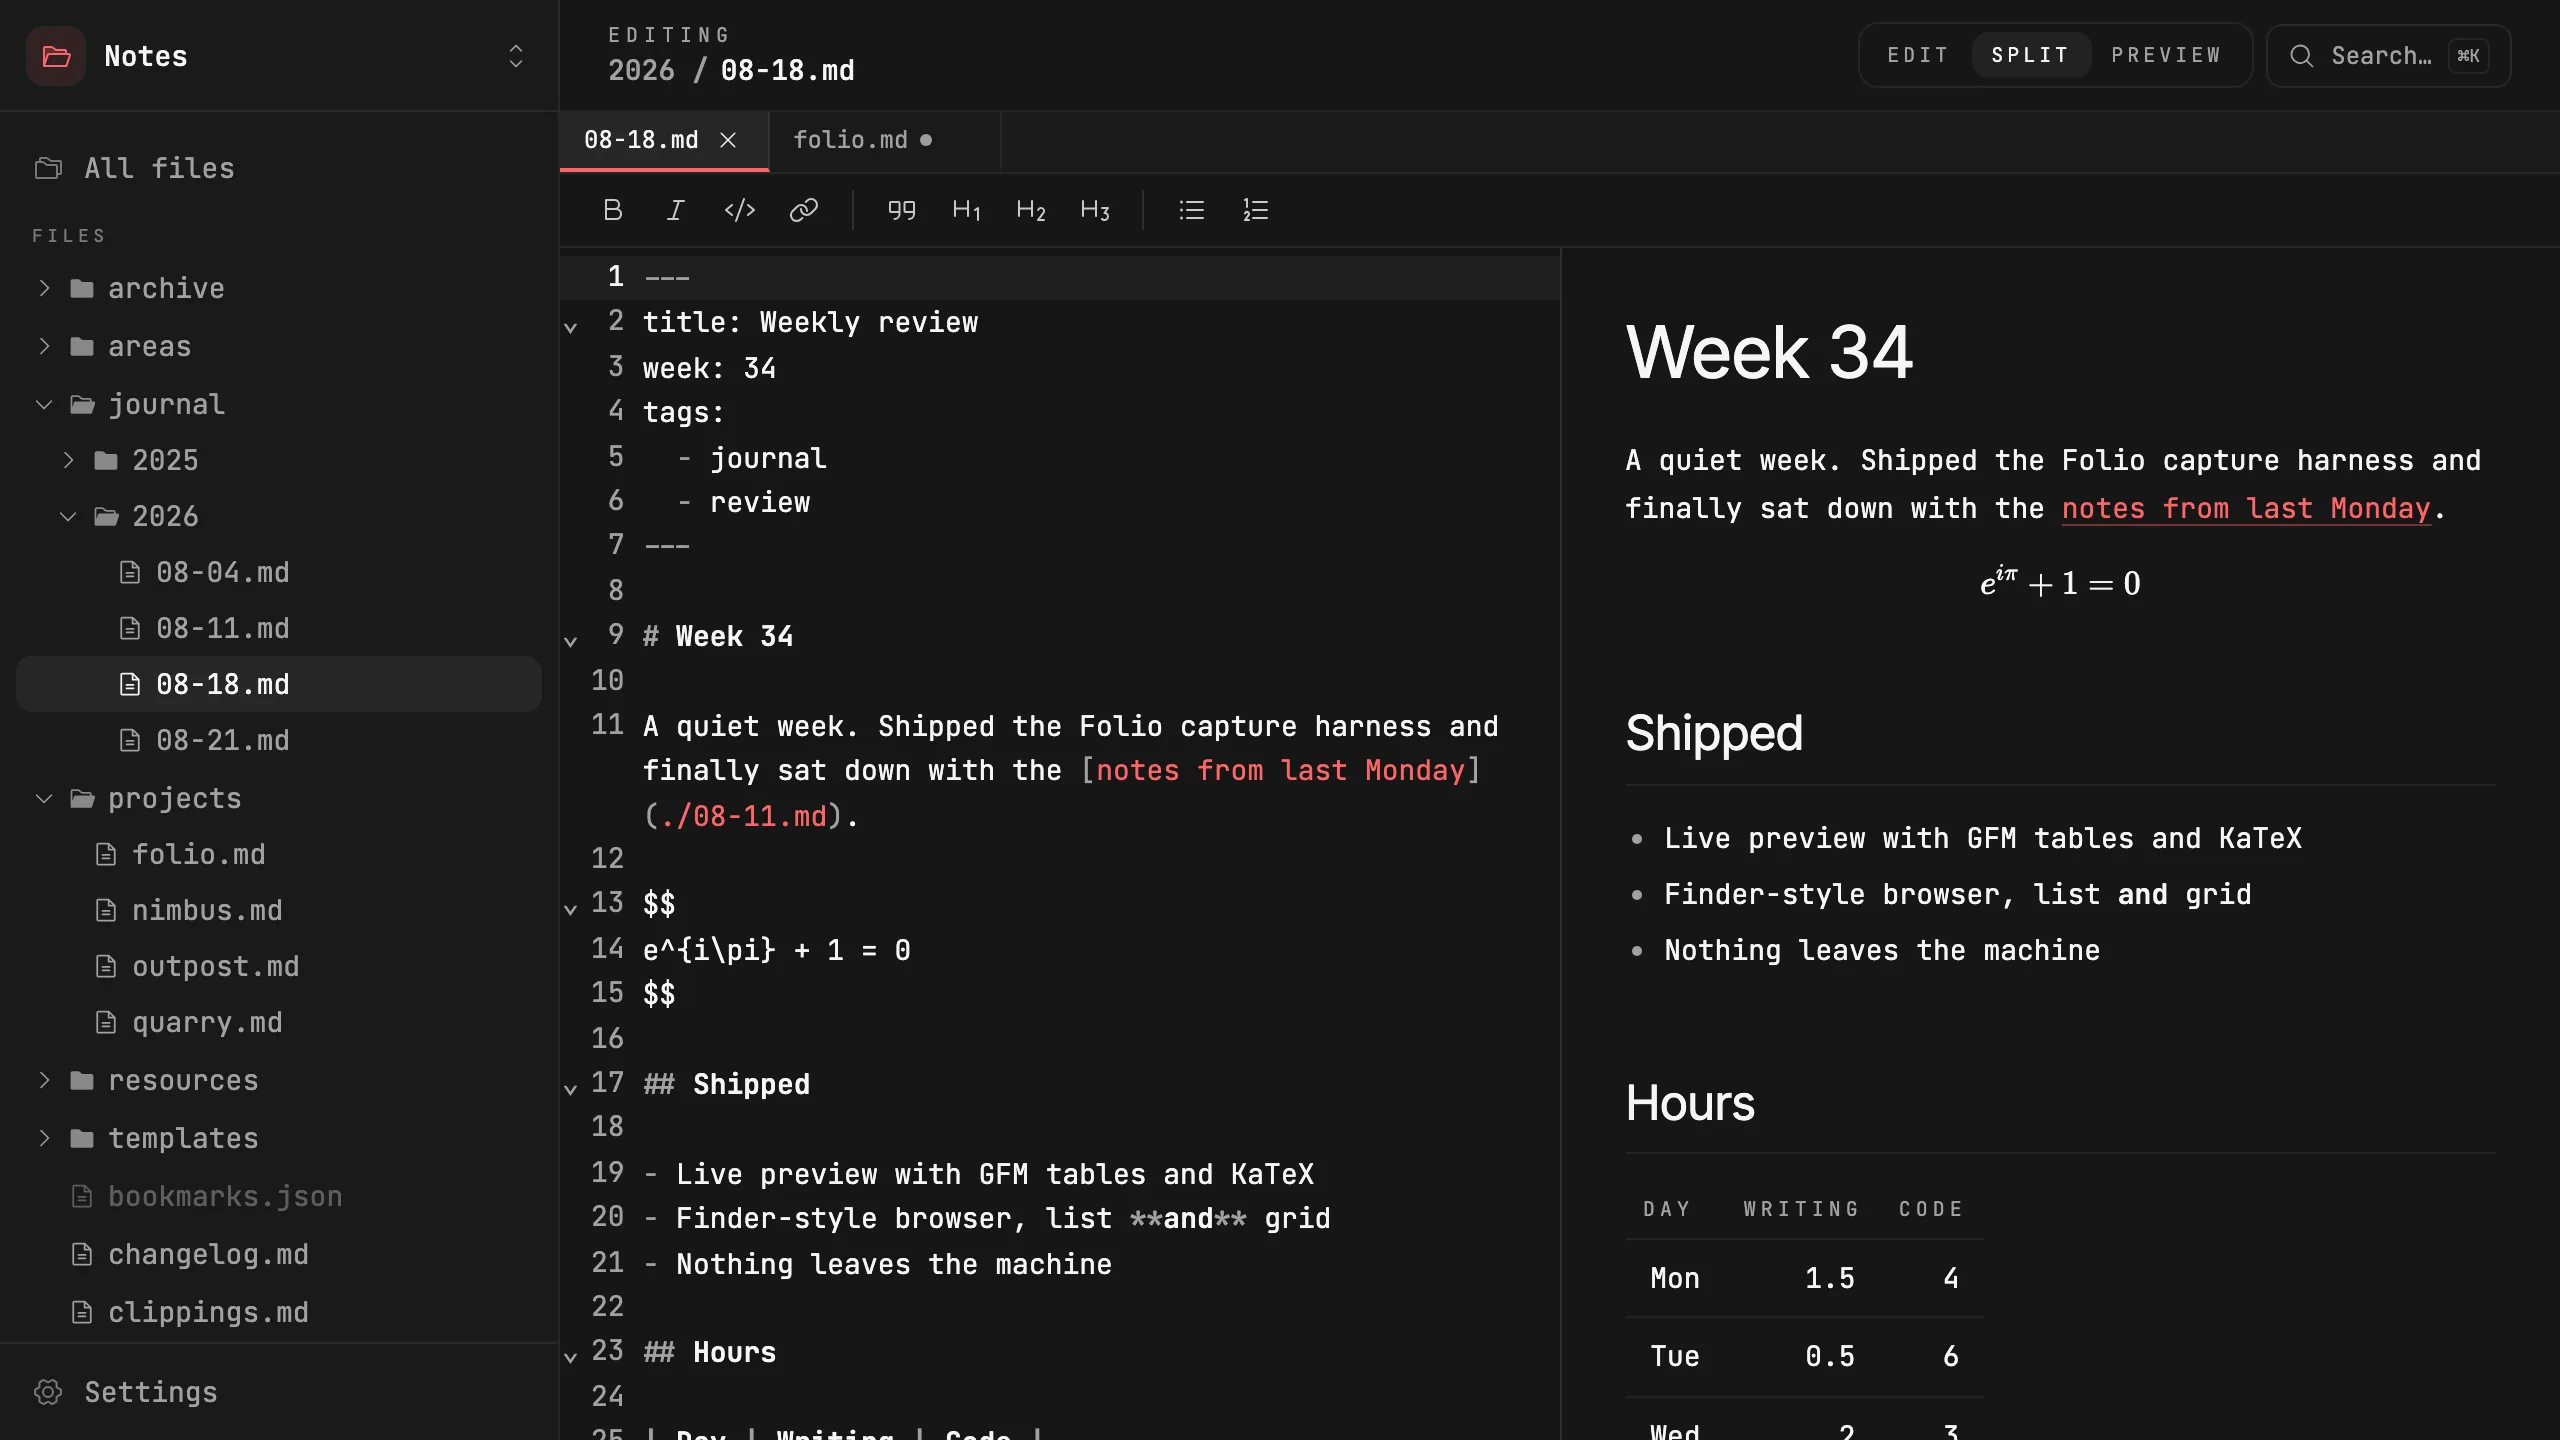Viewport: 2560px width, 1440px height.
Task: Apply Heading 1 format
Action: [x=966, y=210]
